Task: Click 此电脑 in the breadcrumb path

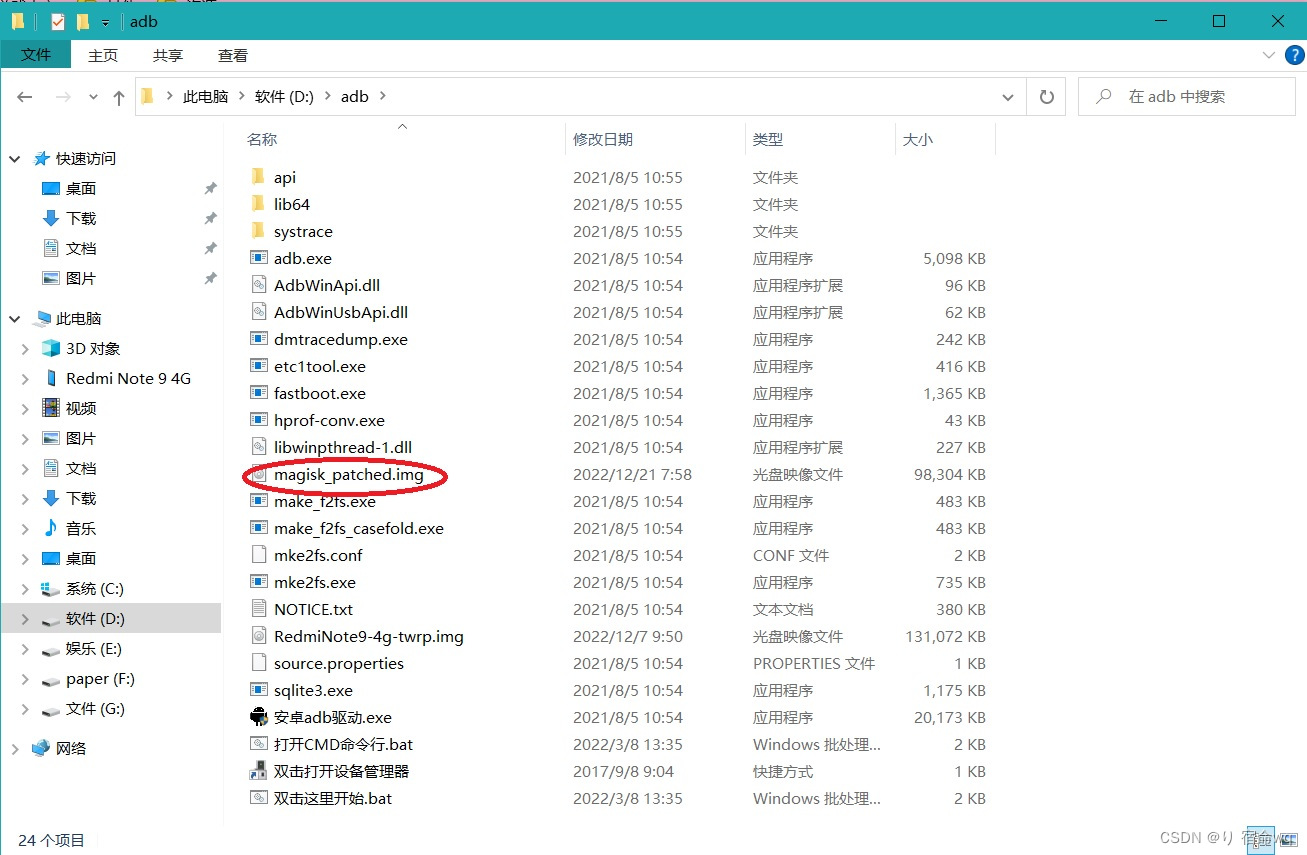Action: 205,97
